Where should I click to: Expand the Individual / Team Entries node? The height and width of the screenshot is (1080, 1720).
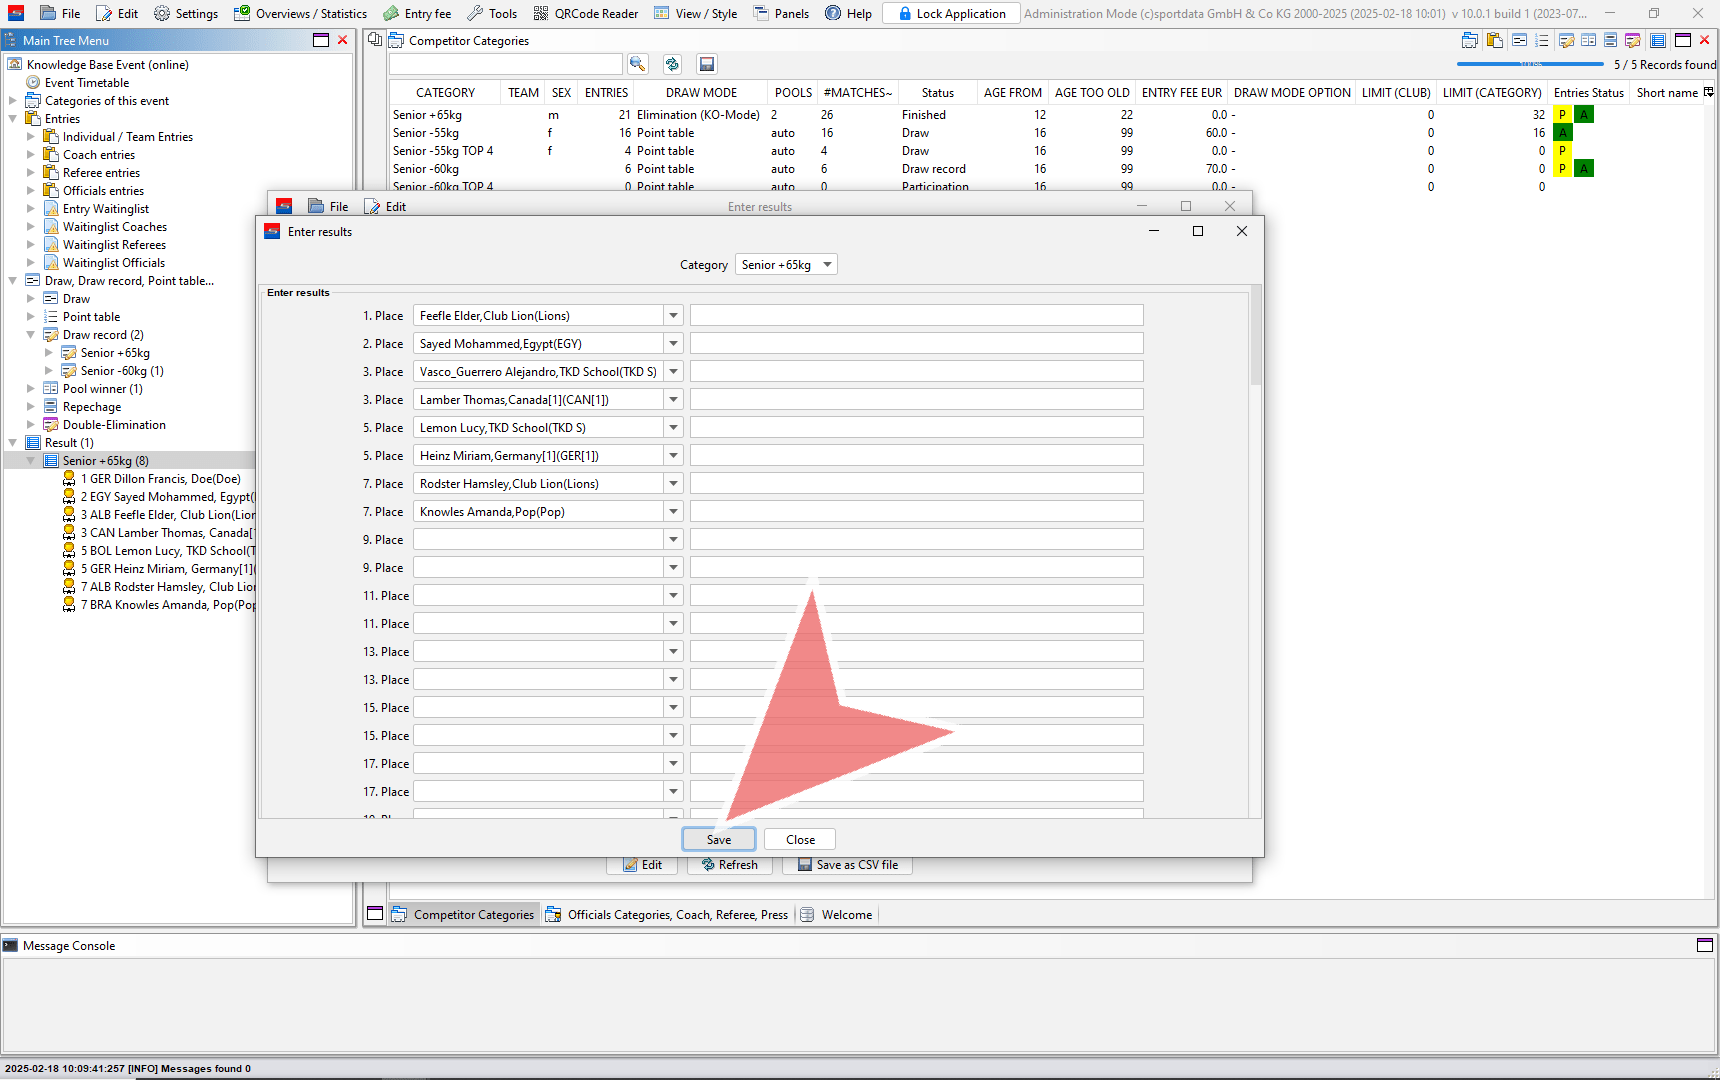point(31,137)
